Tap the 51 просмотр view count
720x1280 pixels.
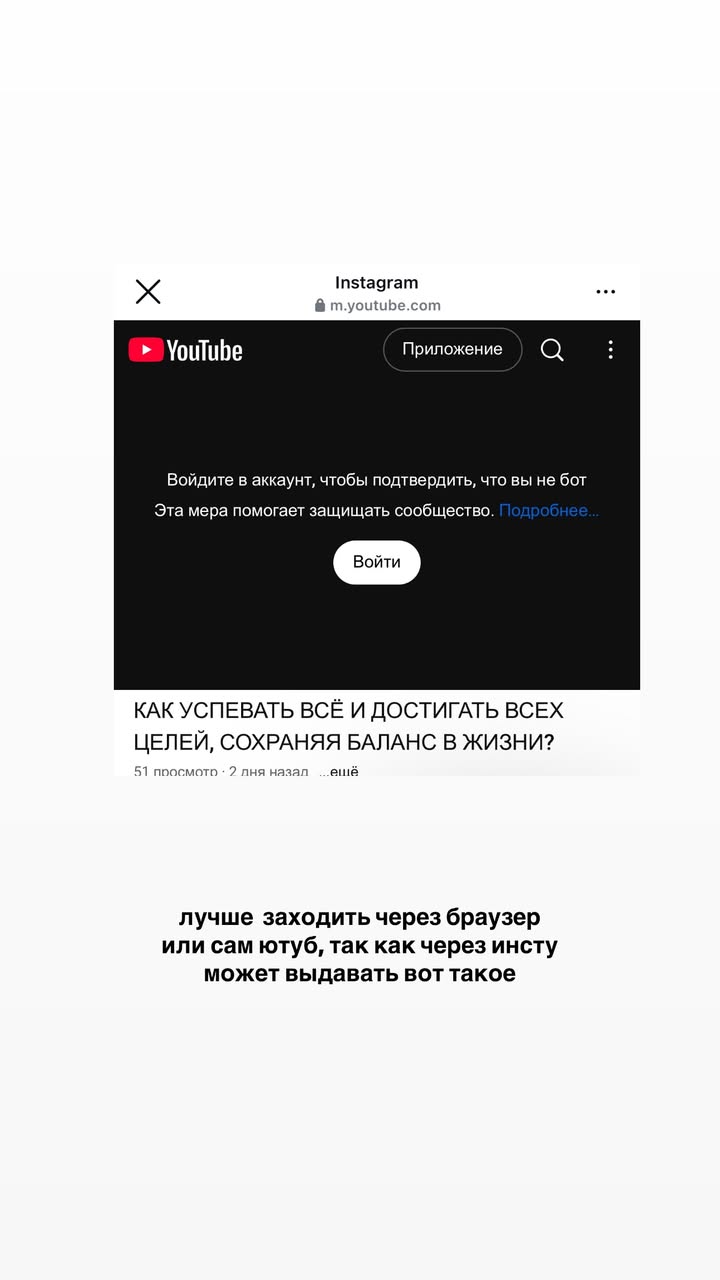(176, 771)
